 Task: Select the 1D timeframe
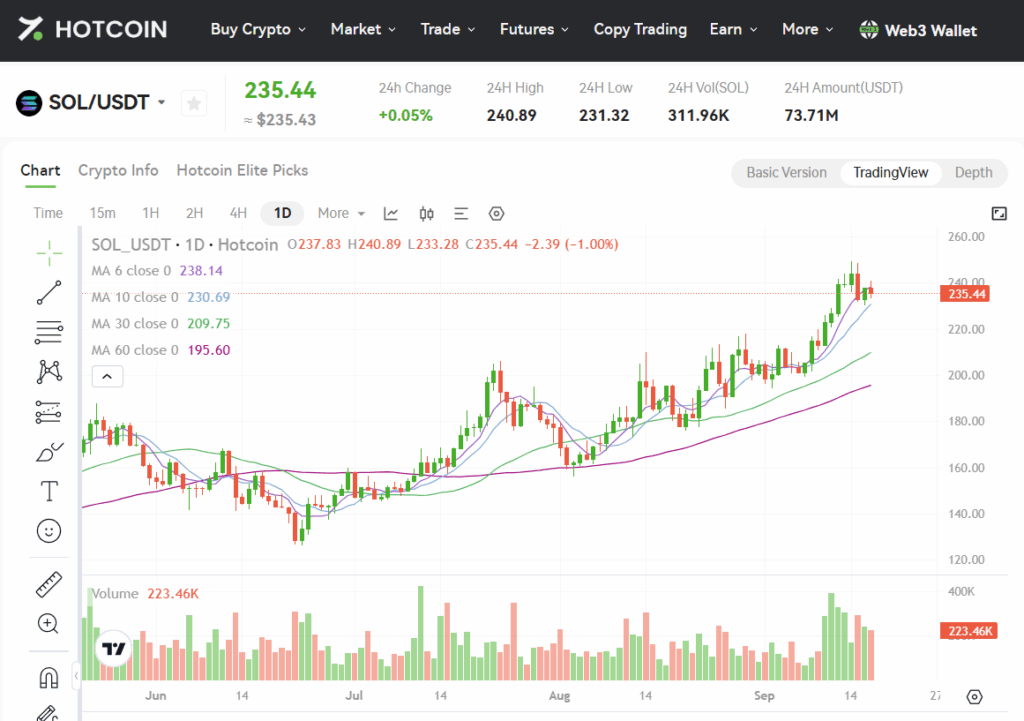tap(282, 213)
